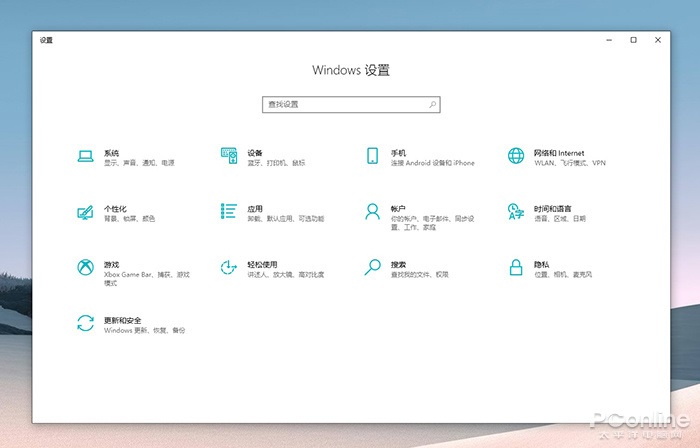Open the 隐私 padlock icon
This screenshot has width=700, height=448.
pos(516,267)
